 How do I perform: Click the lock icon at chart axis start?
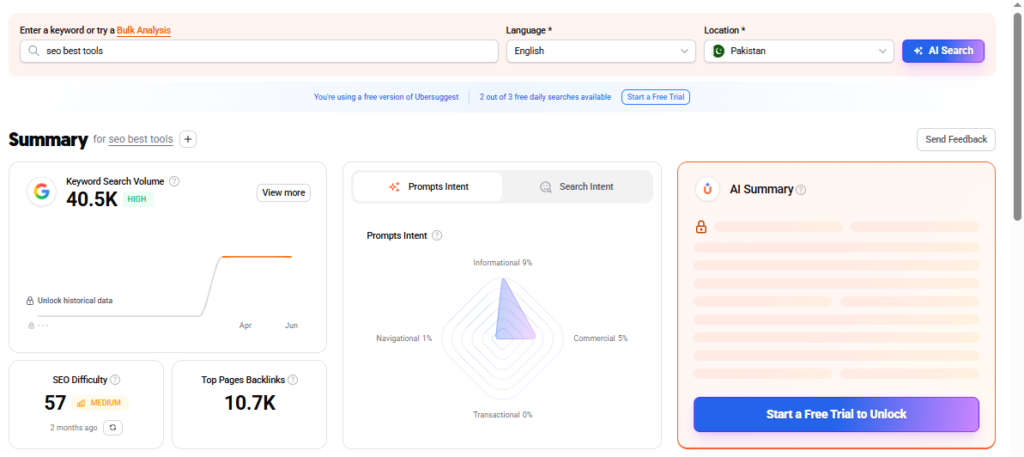point(31,325)
